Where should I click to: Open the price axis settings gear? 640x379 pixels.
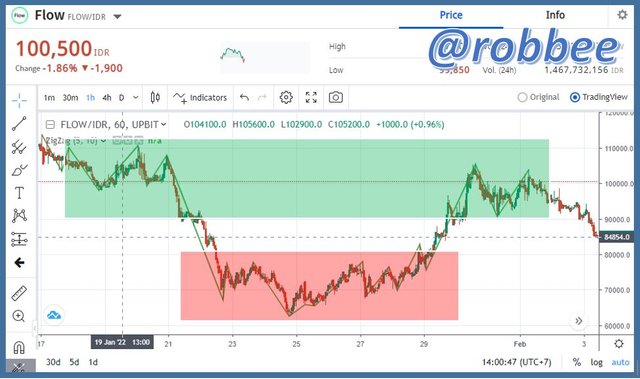[x=619, y=344]
